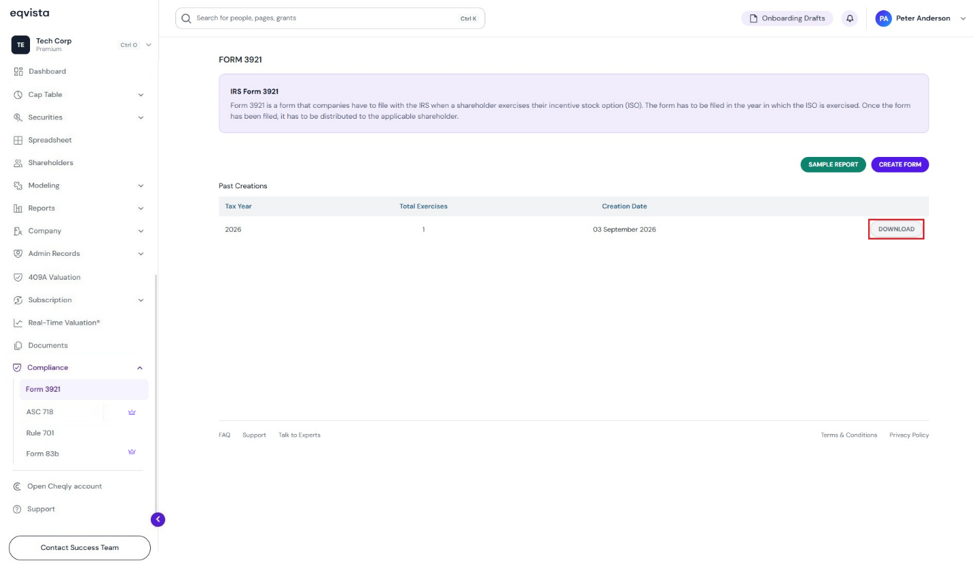Click the Shareholders people icon
The height and width of the screenshot is (565, 974).
coord(18,163)
